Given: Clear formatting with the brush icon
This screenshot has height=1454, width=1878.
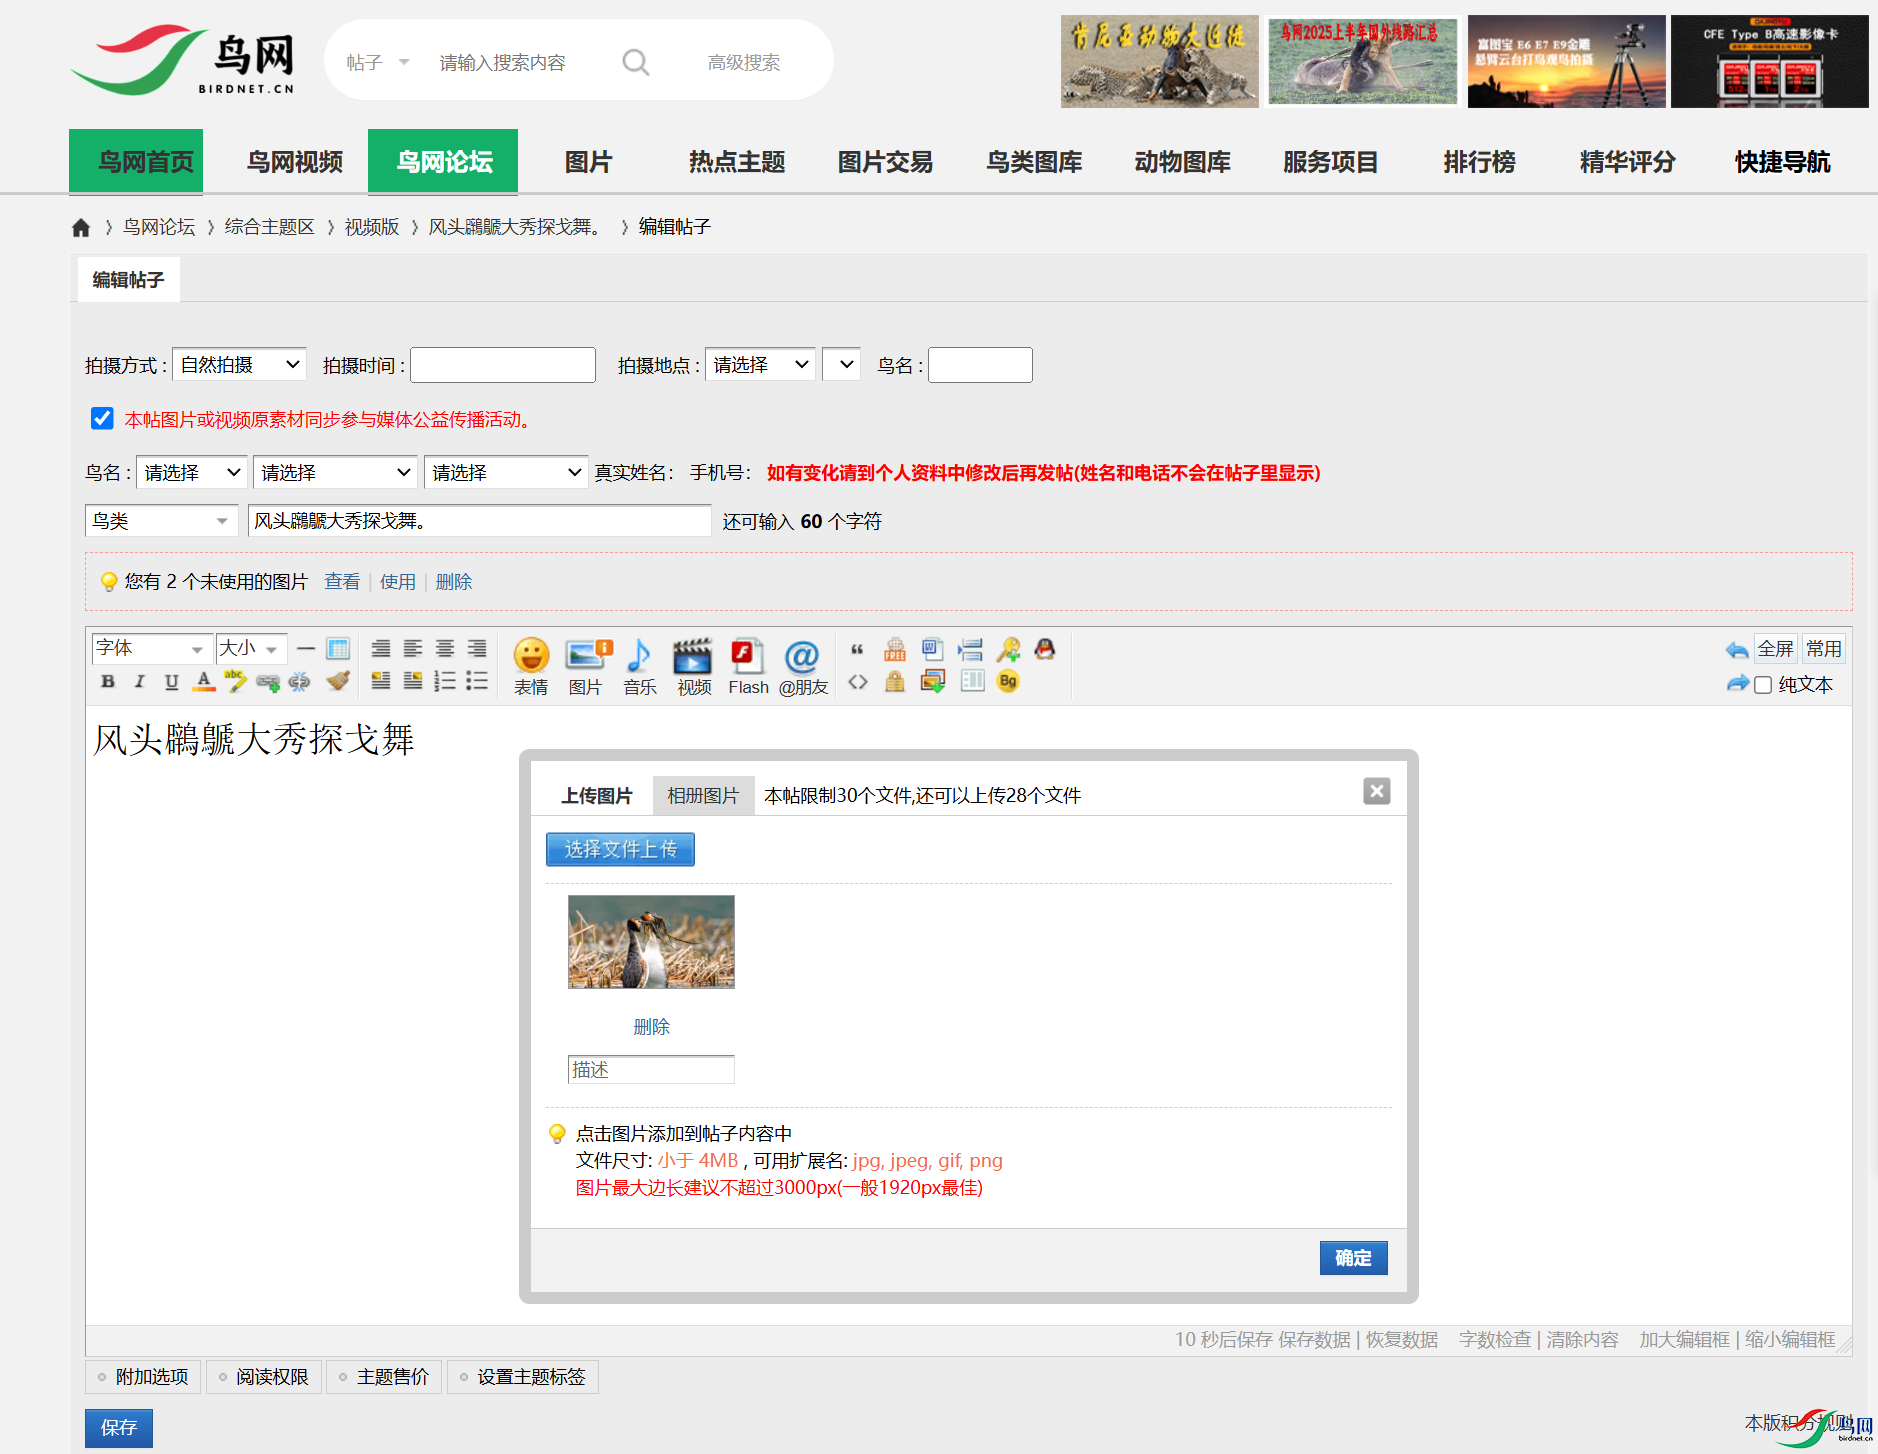Looking at the screenshot, I should pos(338,682).
